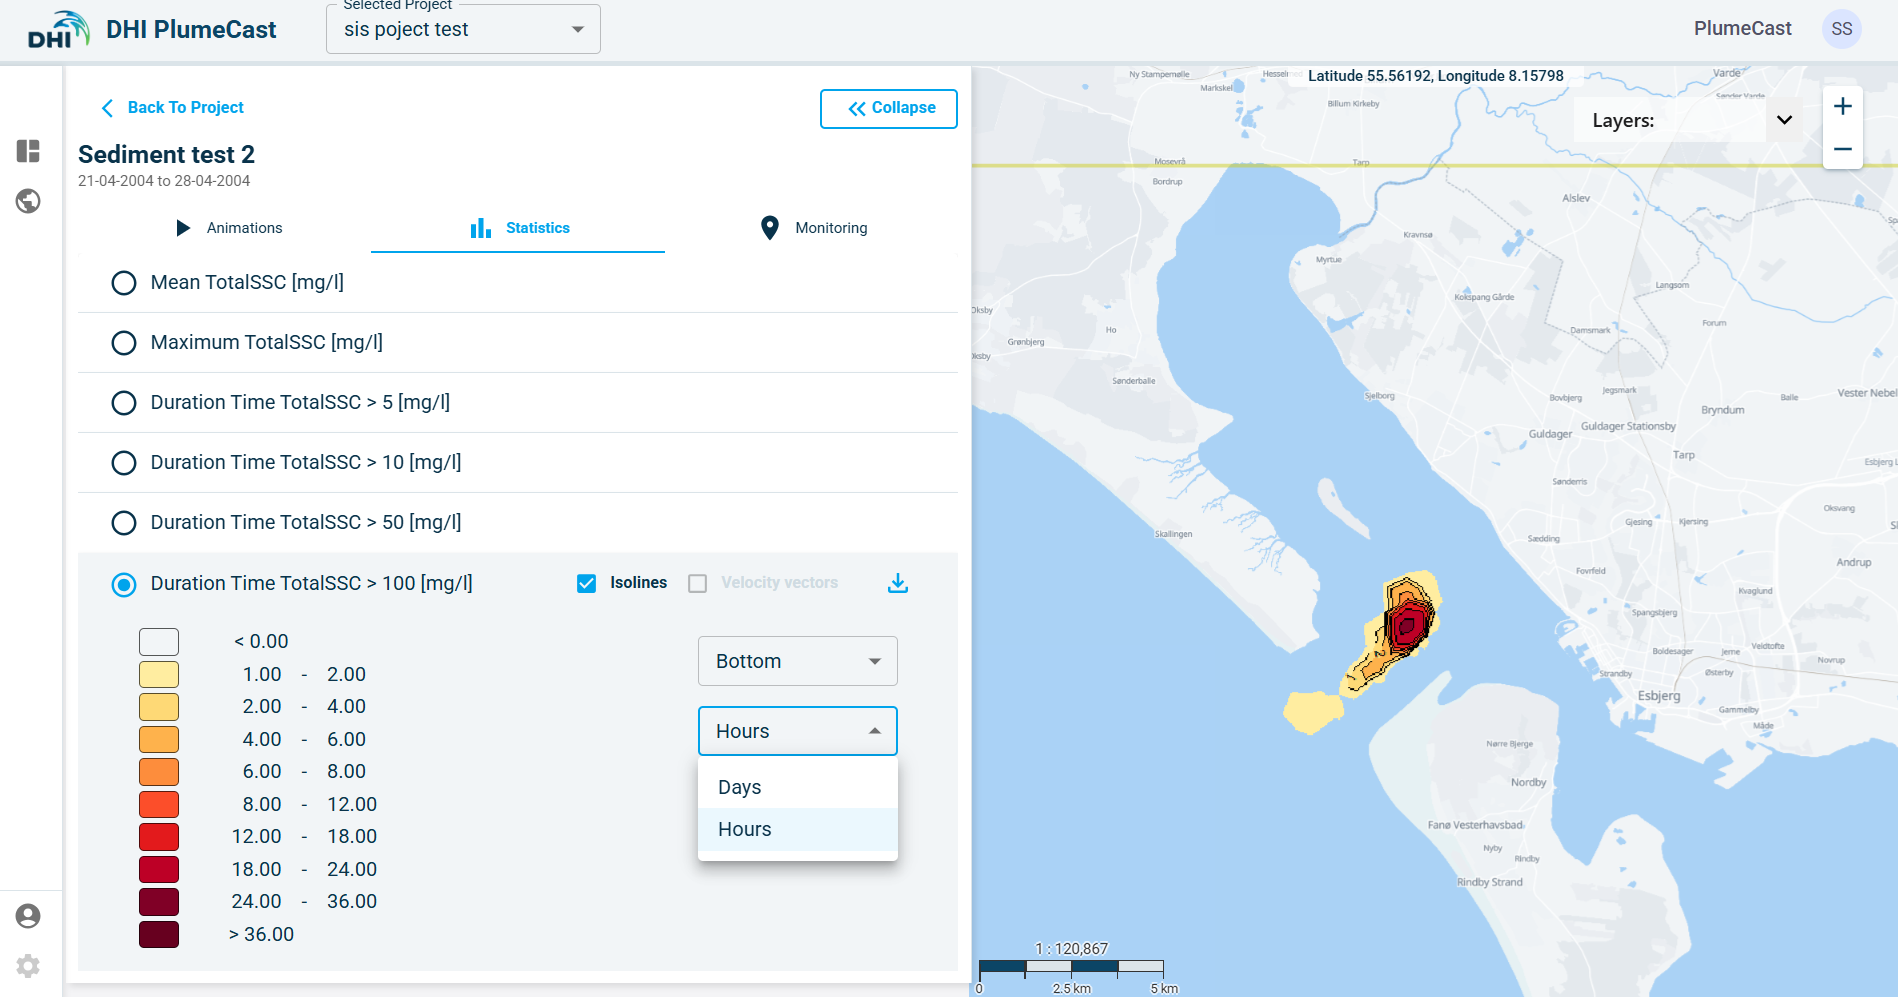
Task: Download the Duration Time TotalSSC > 100 result
Action: (x=898, y=583)
